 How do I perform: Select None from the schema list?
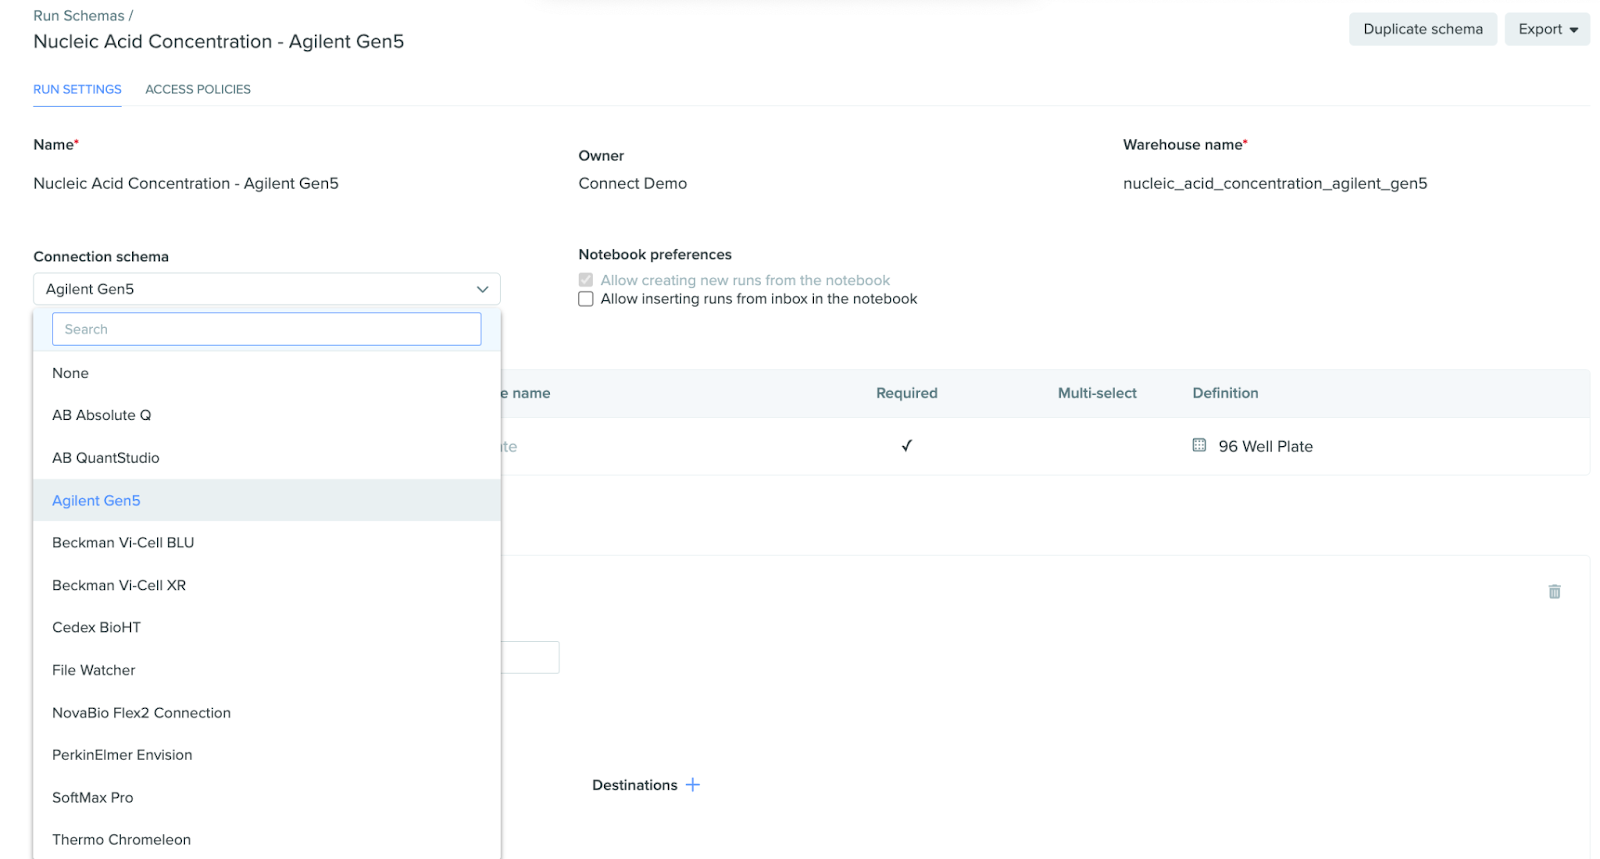point(267,373)
